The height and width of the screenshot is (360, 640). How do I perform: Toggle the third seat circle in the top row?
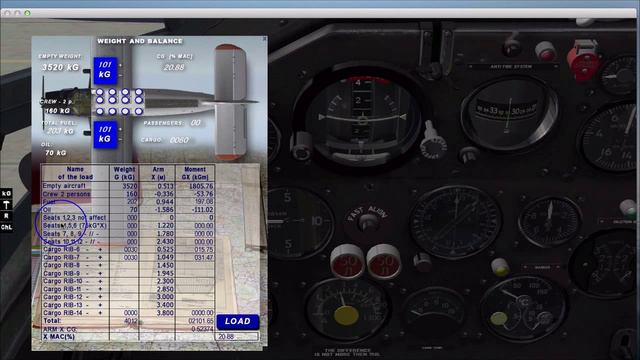(125, 92)
